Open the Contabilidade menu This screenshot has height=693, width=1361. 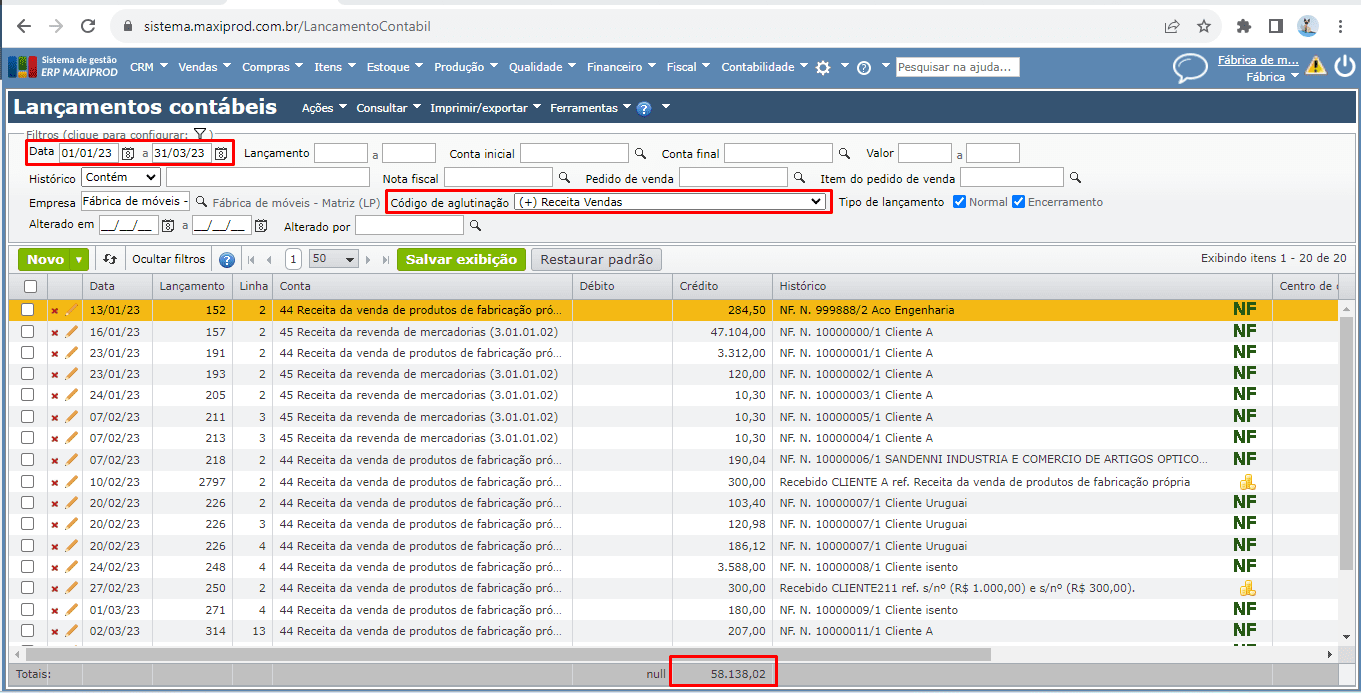pos(764,67)
